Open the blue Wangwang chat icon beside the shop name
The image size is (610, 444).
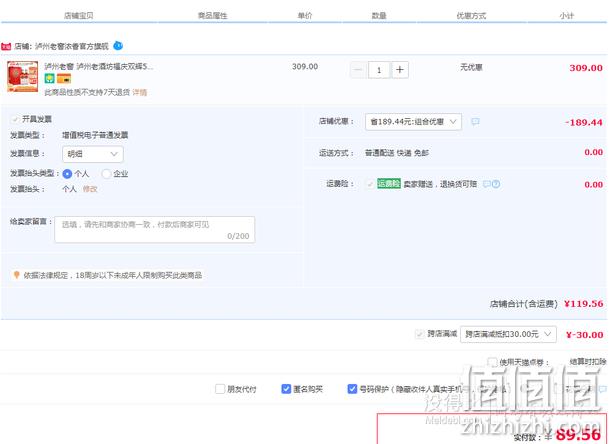point(118,46)
